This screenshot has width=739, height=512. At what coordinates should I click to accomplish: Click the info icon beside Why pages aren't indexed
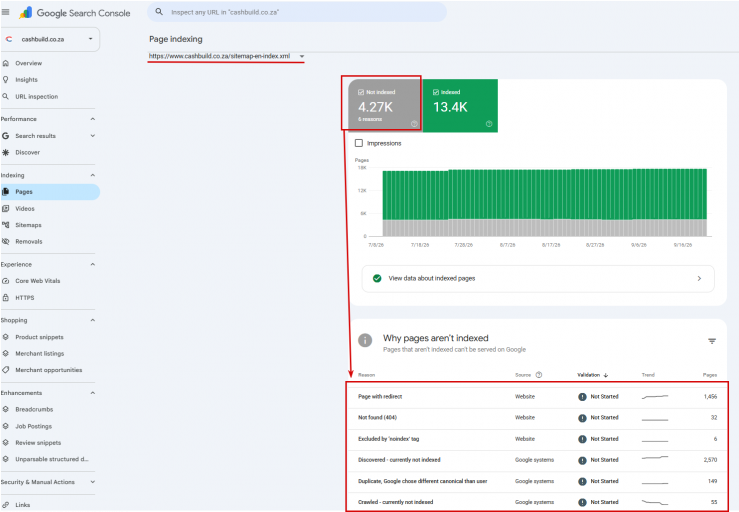[365, 340]
